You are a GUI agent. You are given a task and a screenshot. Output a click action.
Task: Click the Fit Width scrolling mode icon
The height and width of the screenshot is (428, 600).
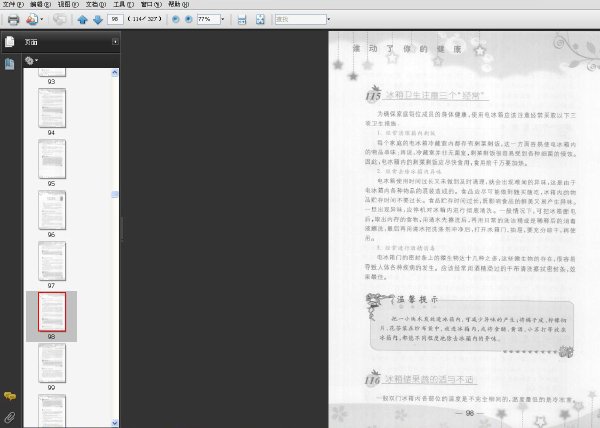coord(242,20)
